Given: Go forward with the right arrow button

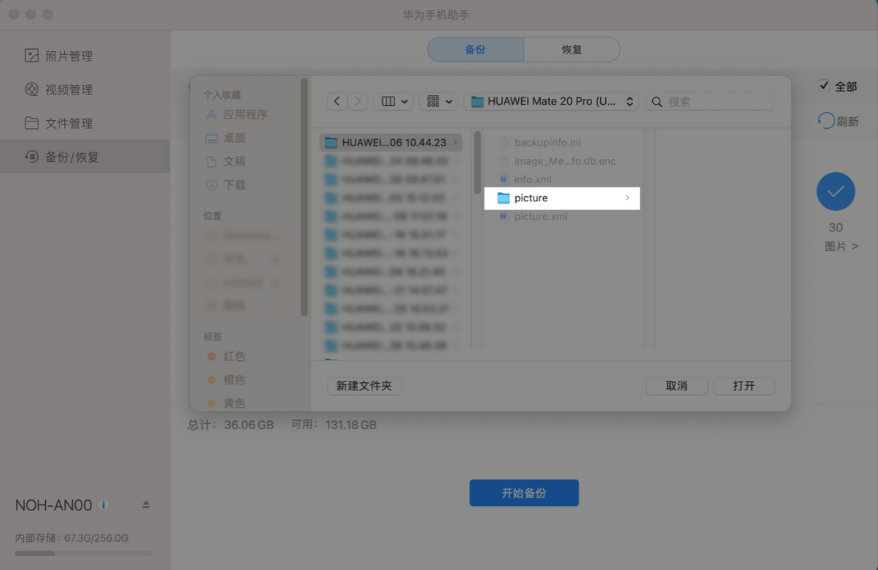Looking at the screenshot, I should coord(358,101).
